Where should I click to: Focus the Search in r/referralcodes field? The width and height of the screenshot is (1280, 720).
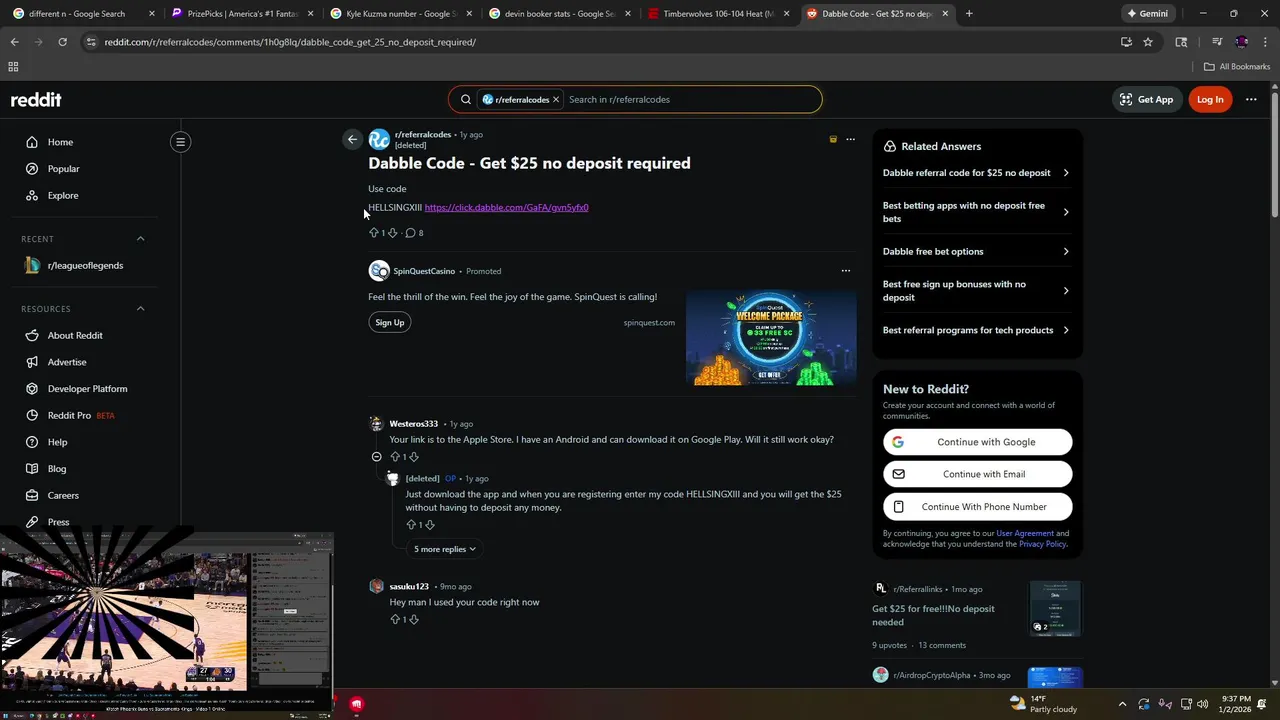tap(690, 100)
